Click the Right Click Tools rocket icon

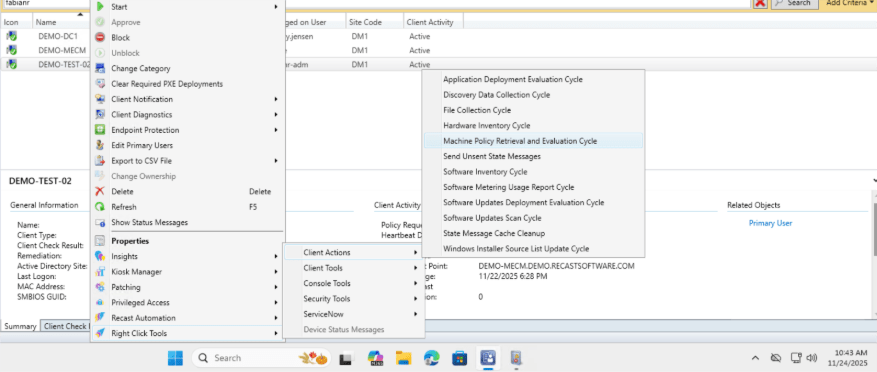100,333
